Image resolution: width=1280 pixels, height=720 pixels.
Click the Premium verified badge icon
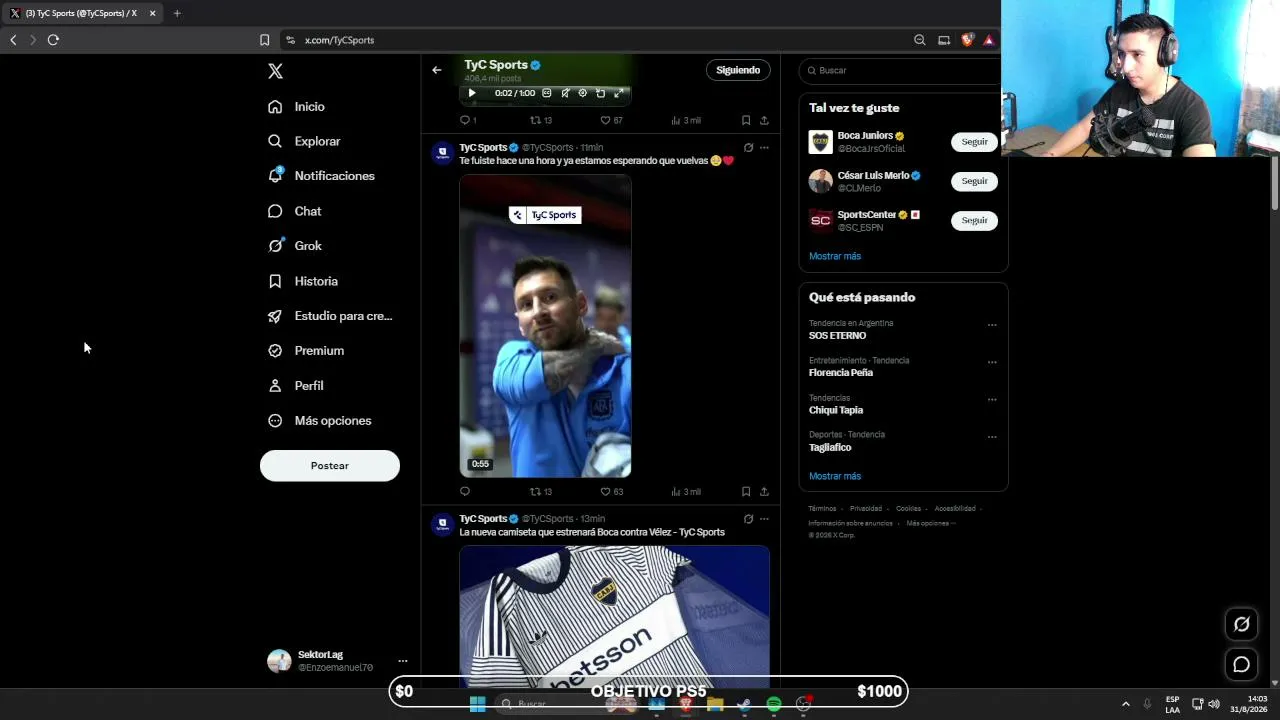tap(275, 351)
